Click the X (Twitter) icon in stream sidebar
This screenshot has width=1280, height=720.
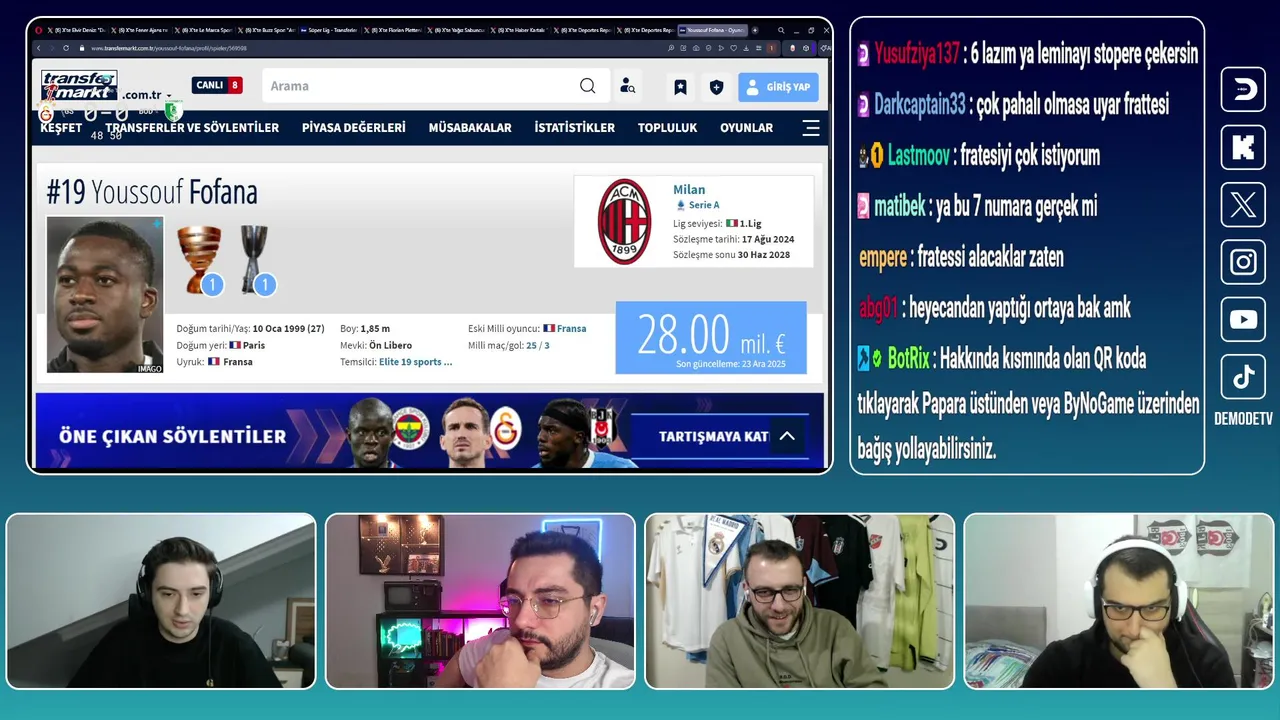1243,205
